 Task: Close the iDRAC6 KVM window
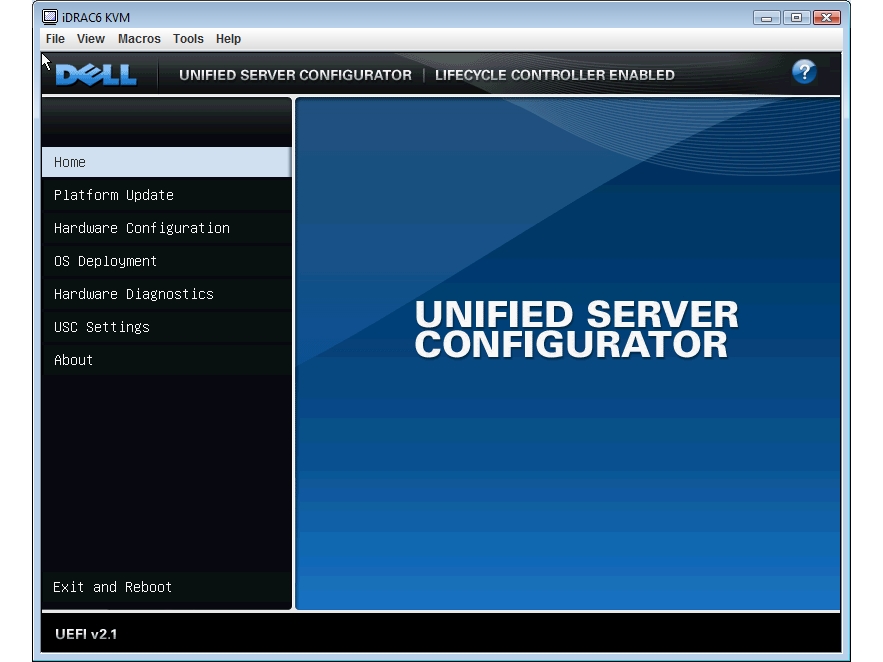827,18
